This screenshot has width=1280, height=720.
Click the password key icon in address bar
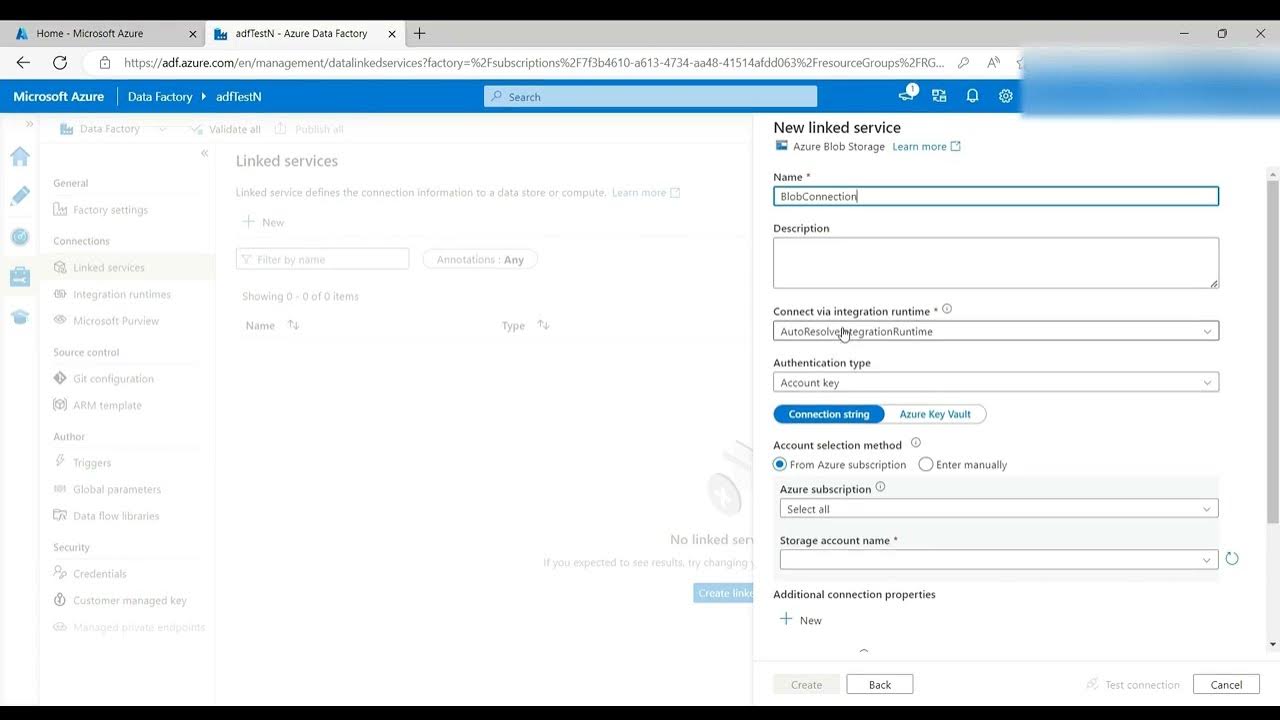[x=963, y=62]
